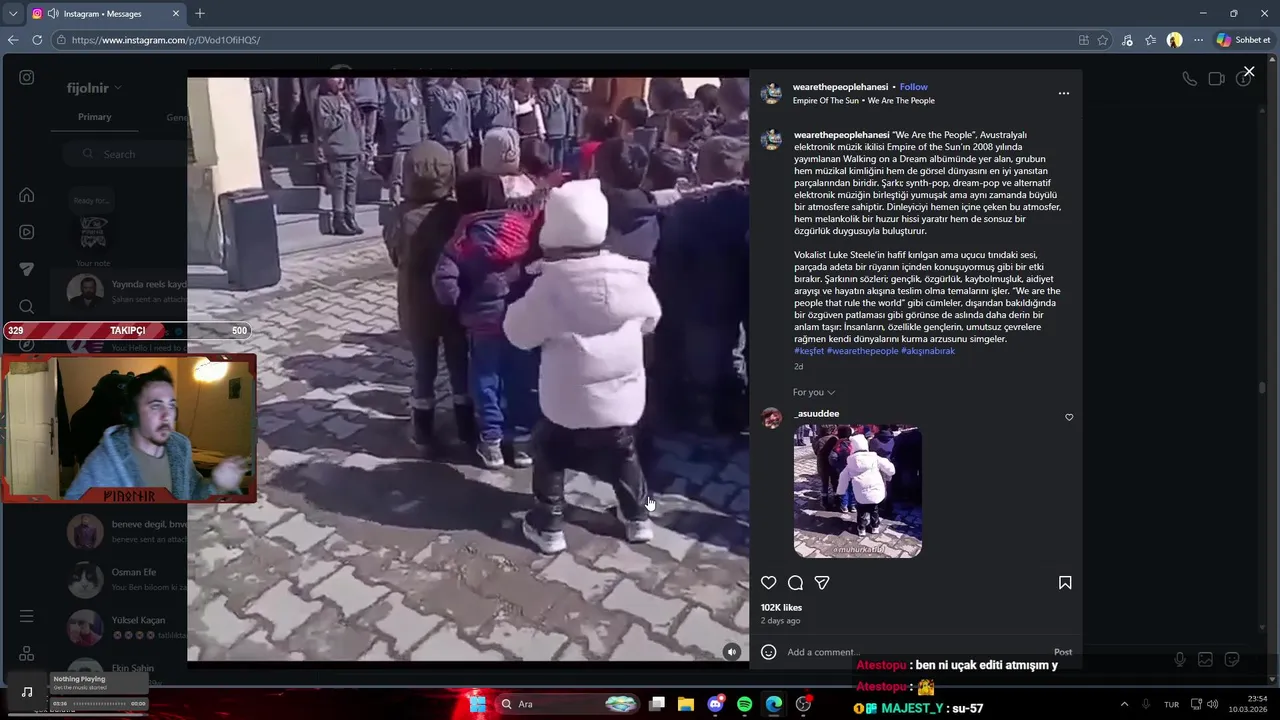Viewport: 1280px width, 720px height.
Task: Start a video call with the camera icon
Action: [x=1216, y=78]
